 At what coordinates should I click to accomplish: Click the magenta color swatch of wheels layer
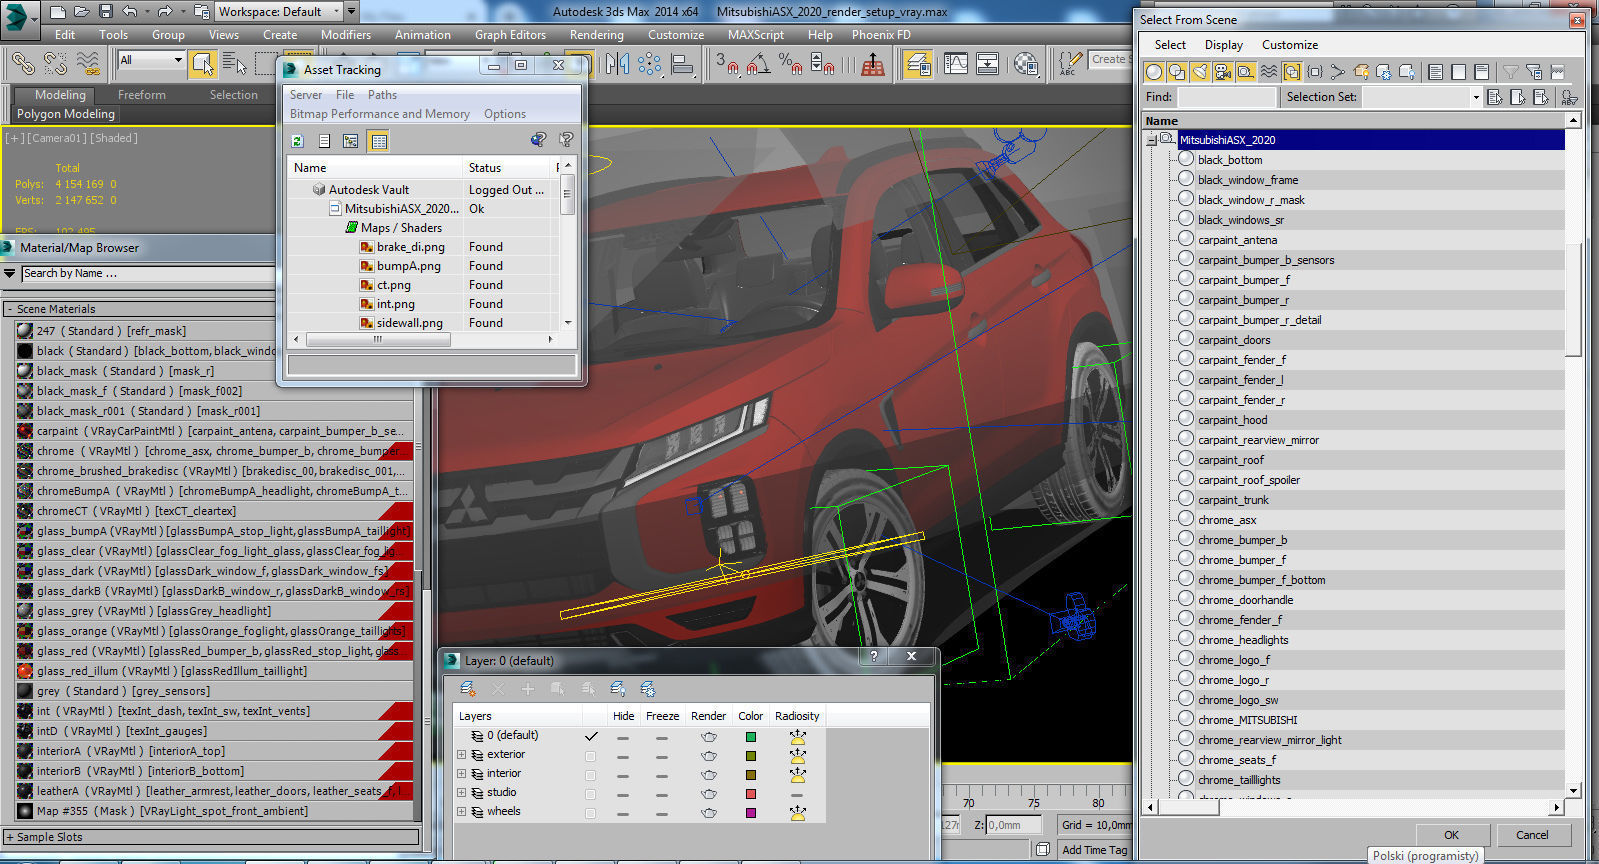pyautogui.click(x=751, y=813)
